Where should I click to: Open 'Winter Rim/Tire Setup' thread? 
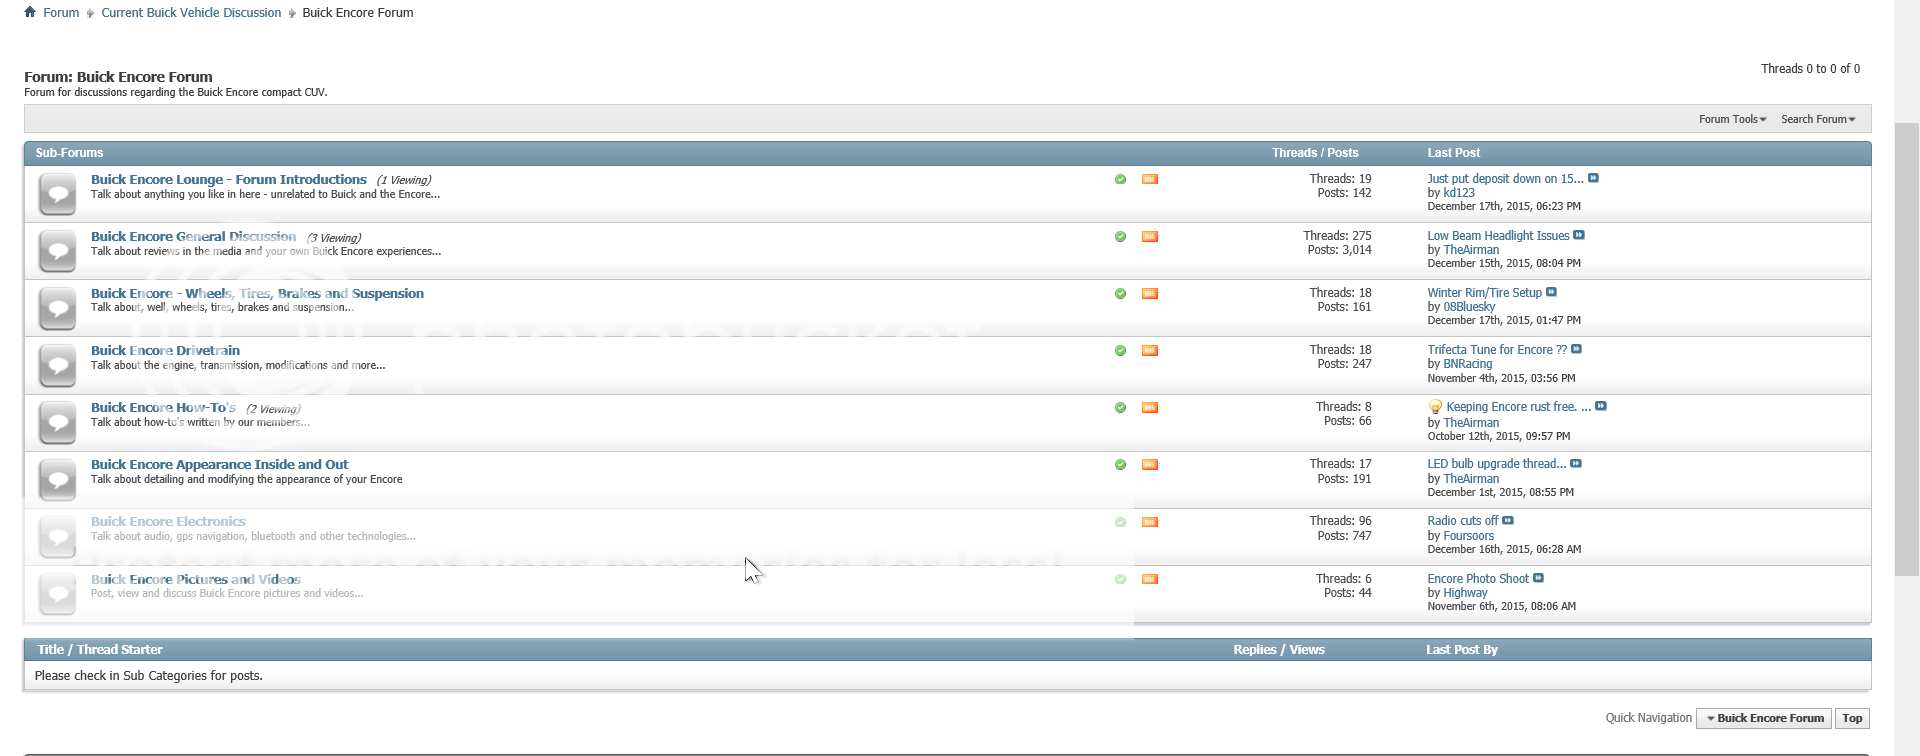[x=1484, y=293]
